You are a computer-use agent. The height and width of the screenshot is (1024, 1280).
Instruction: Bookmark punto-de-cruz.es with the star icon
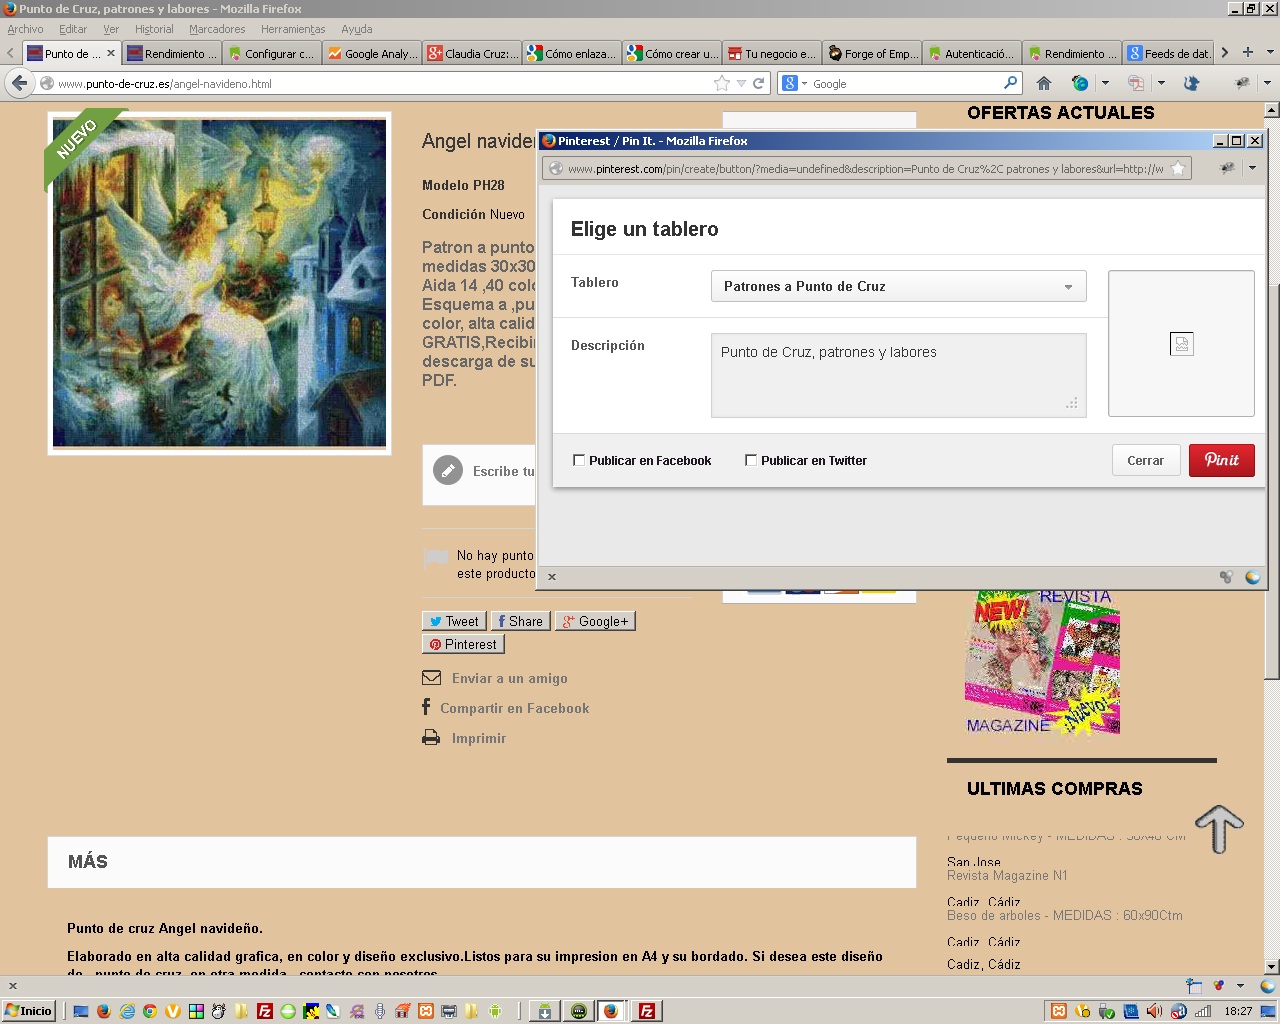point(722,84)
